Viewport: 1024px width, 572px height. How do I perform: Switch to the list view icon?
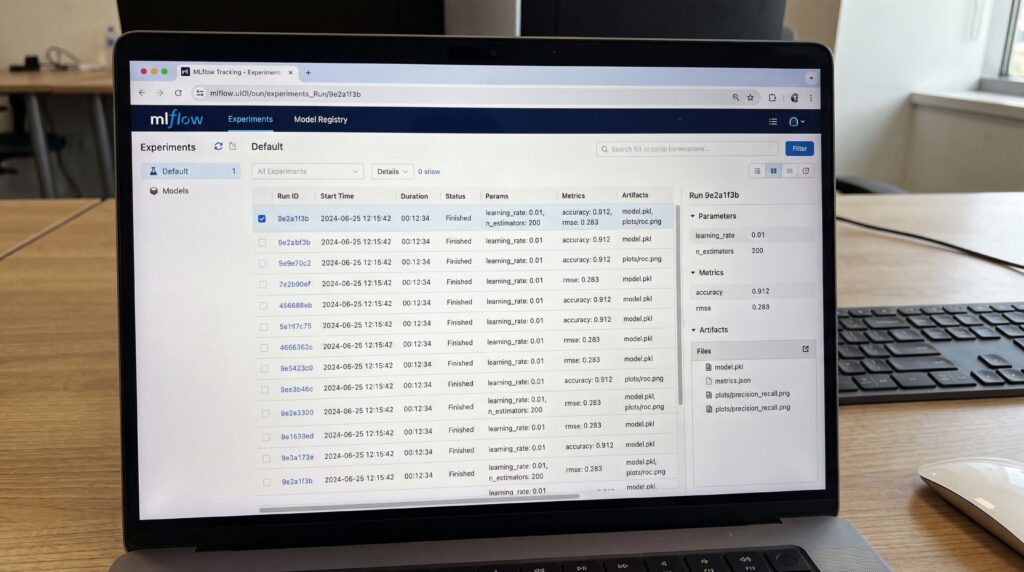pos(757,171)
